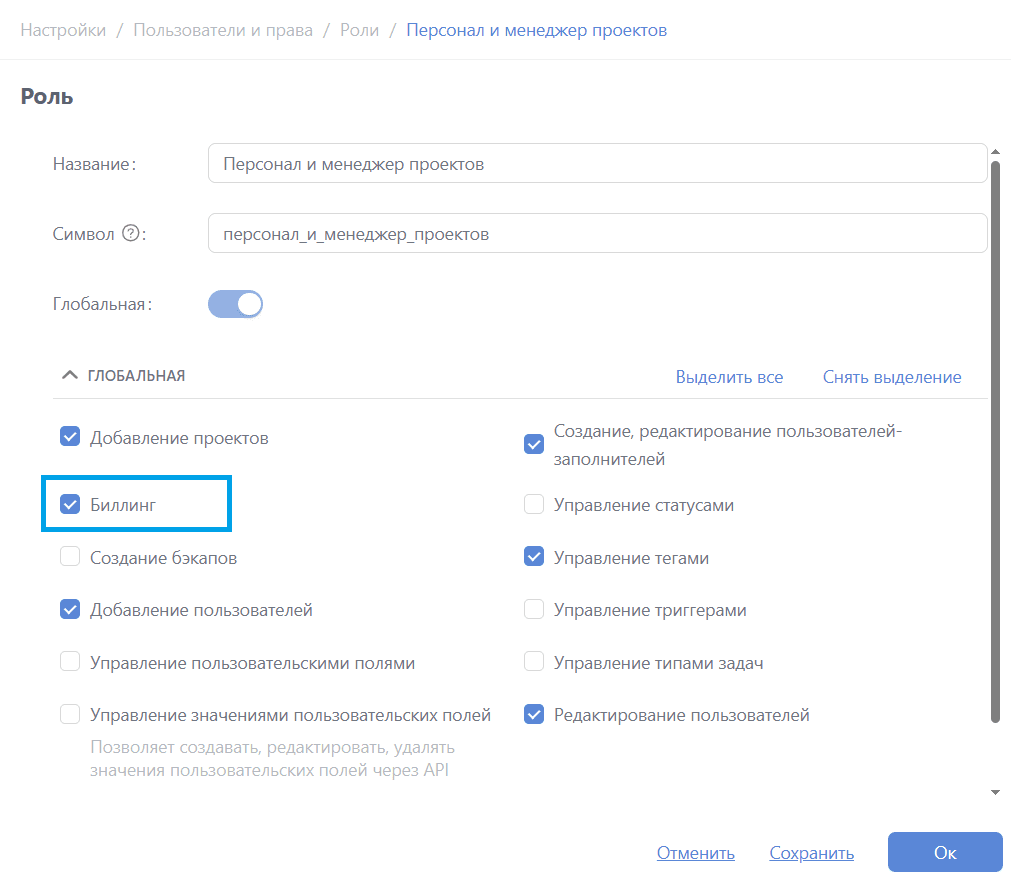Click the scrollbar down arrow
Viewport: 1011px width, 884px height.
coord(995,792)
